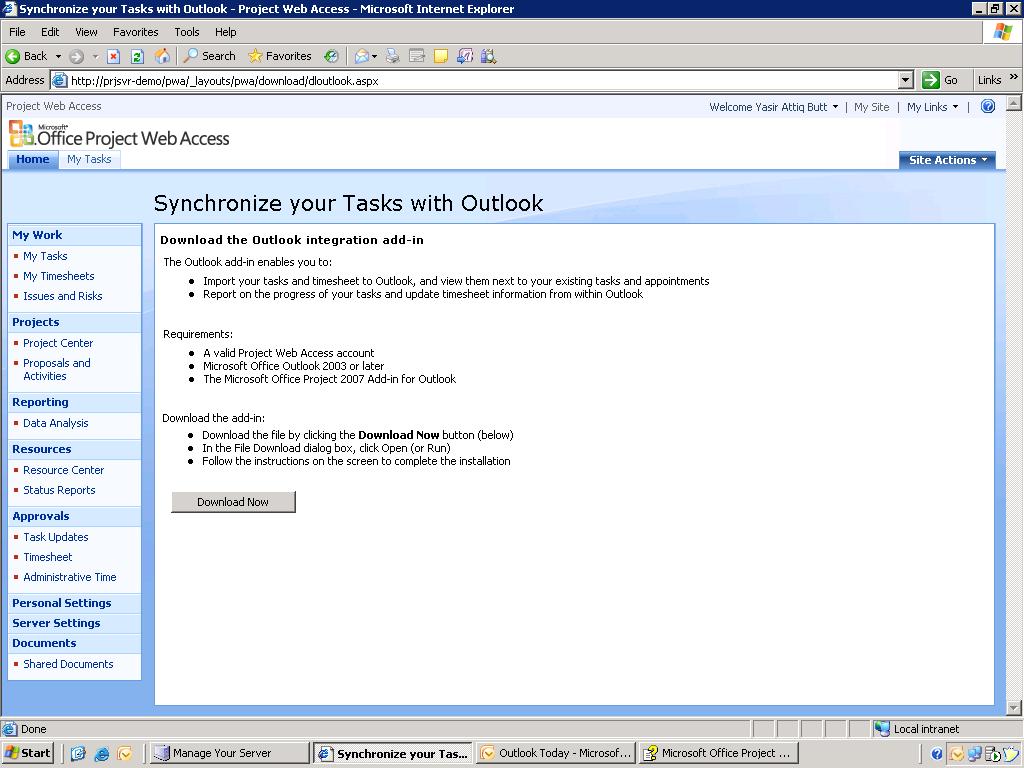Switch to the My Tasks tab

pyautogui.click(x=89, y=159)
